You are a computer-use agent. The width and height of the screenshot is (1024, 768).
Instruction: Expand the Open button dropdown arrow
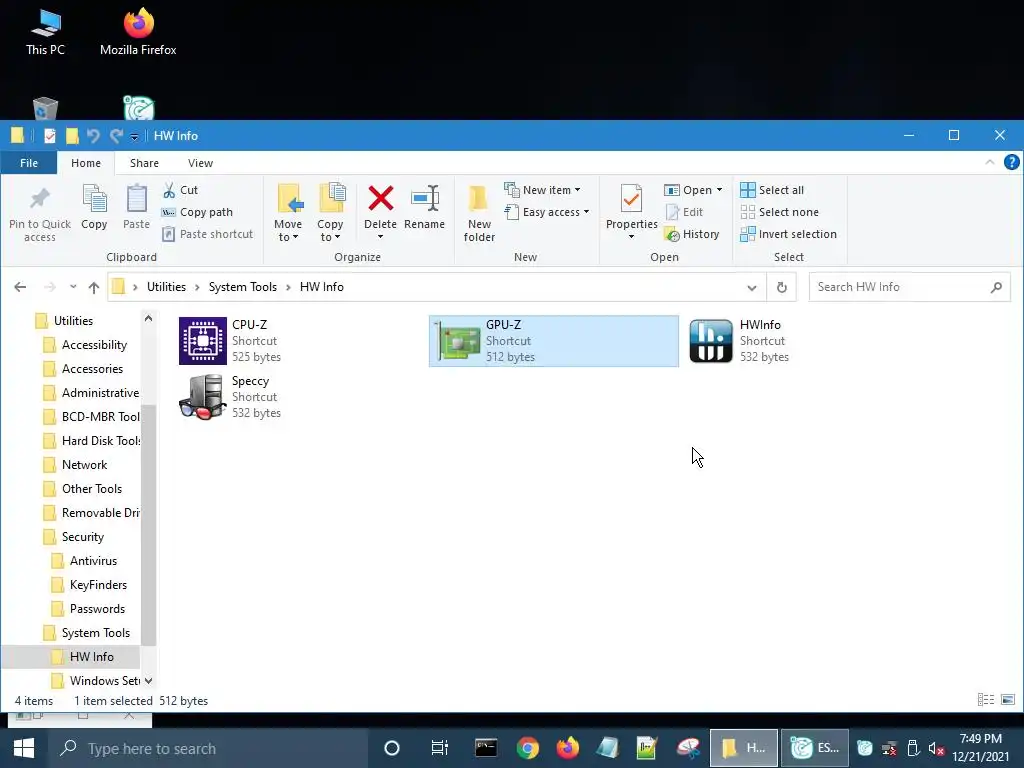click(x=720, y=190)
